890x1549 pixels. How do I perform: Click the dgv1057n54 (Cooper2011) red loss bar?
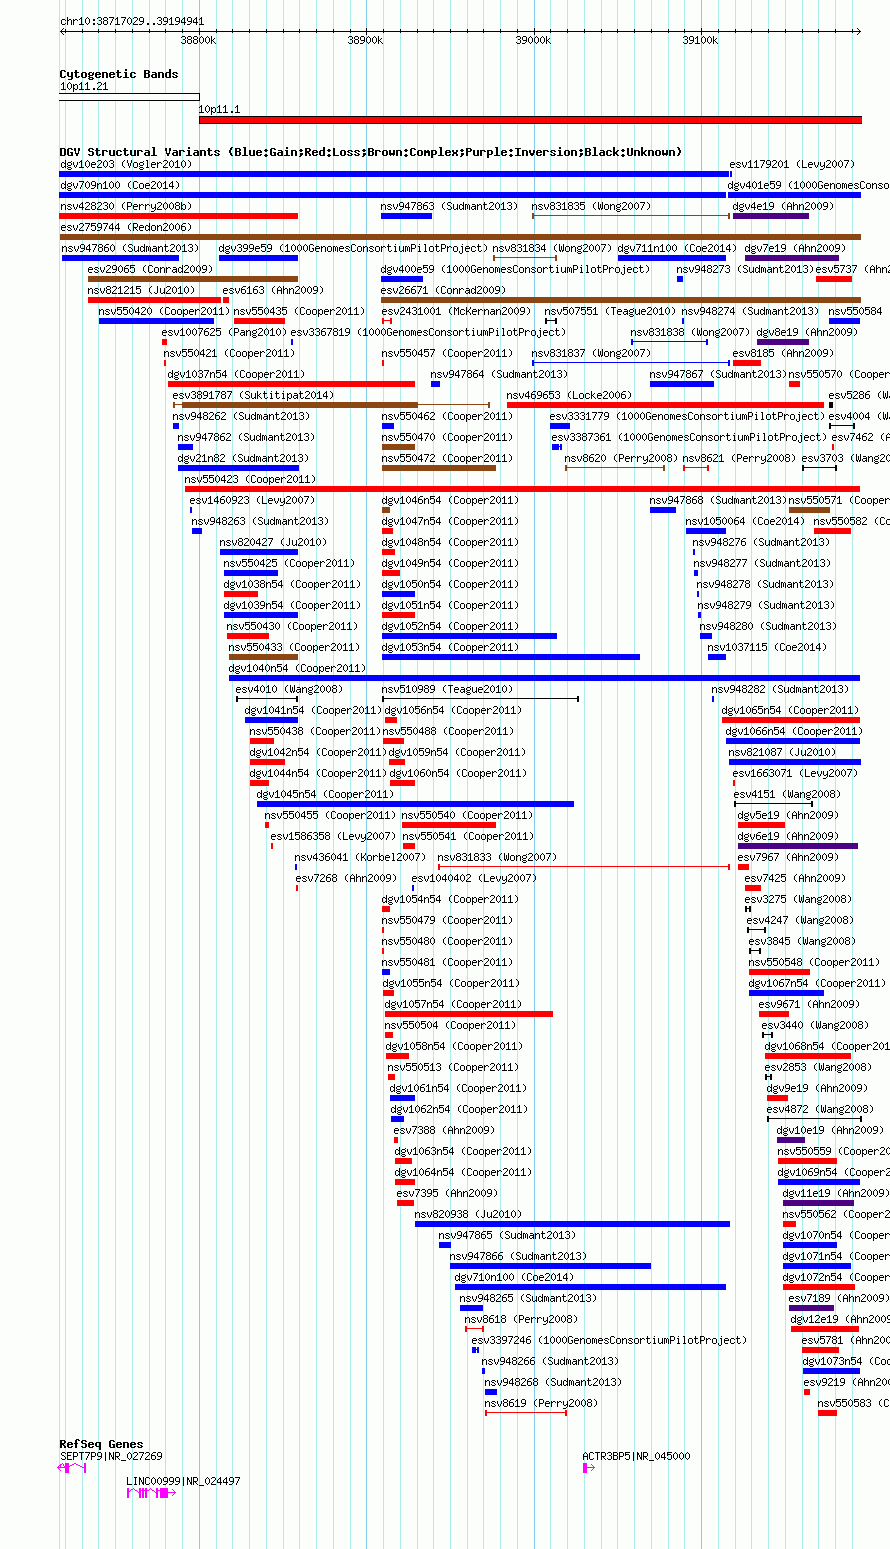coord(469,1014)
